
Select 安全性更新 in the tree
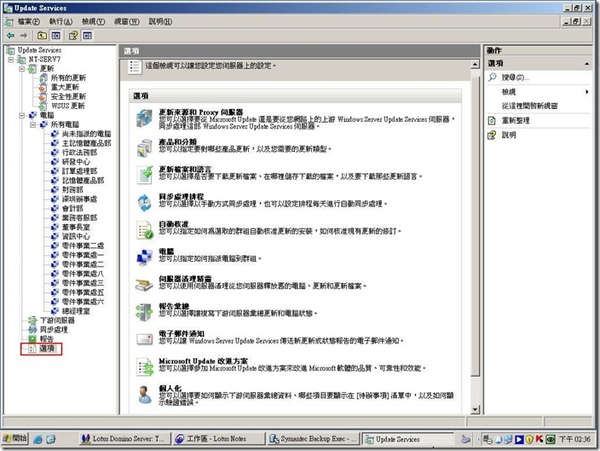pos(68,96)
